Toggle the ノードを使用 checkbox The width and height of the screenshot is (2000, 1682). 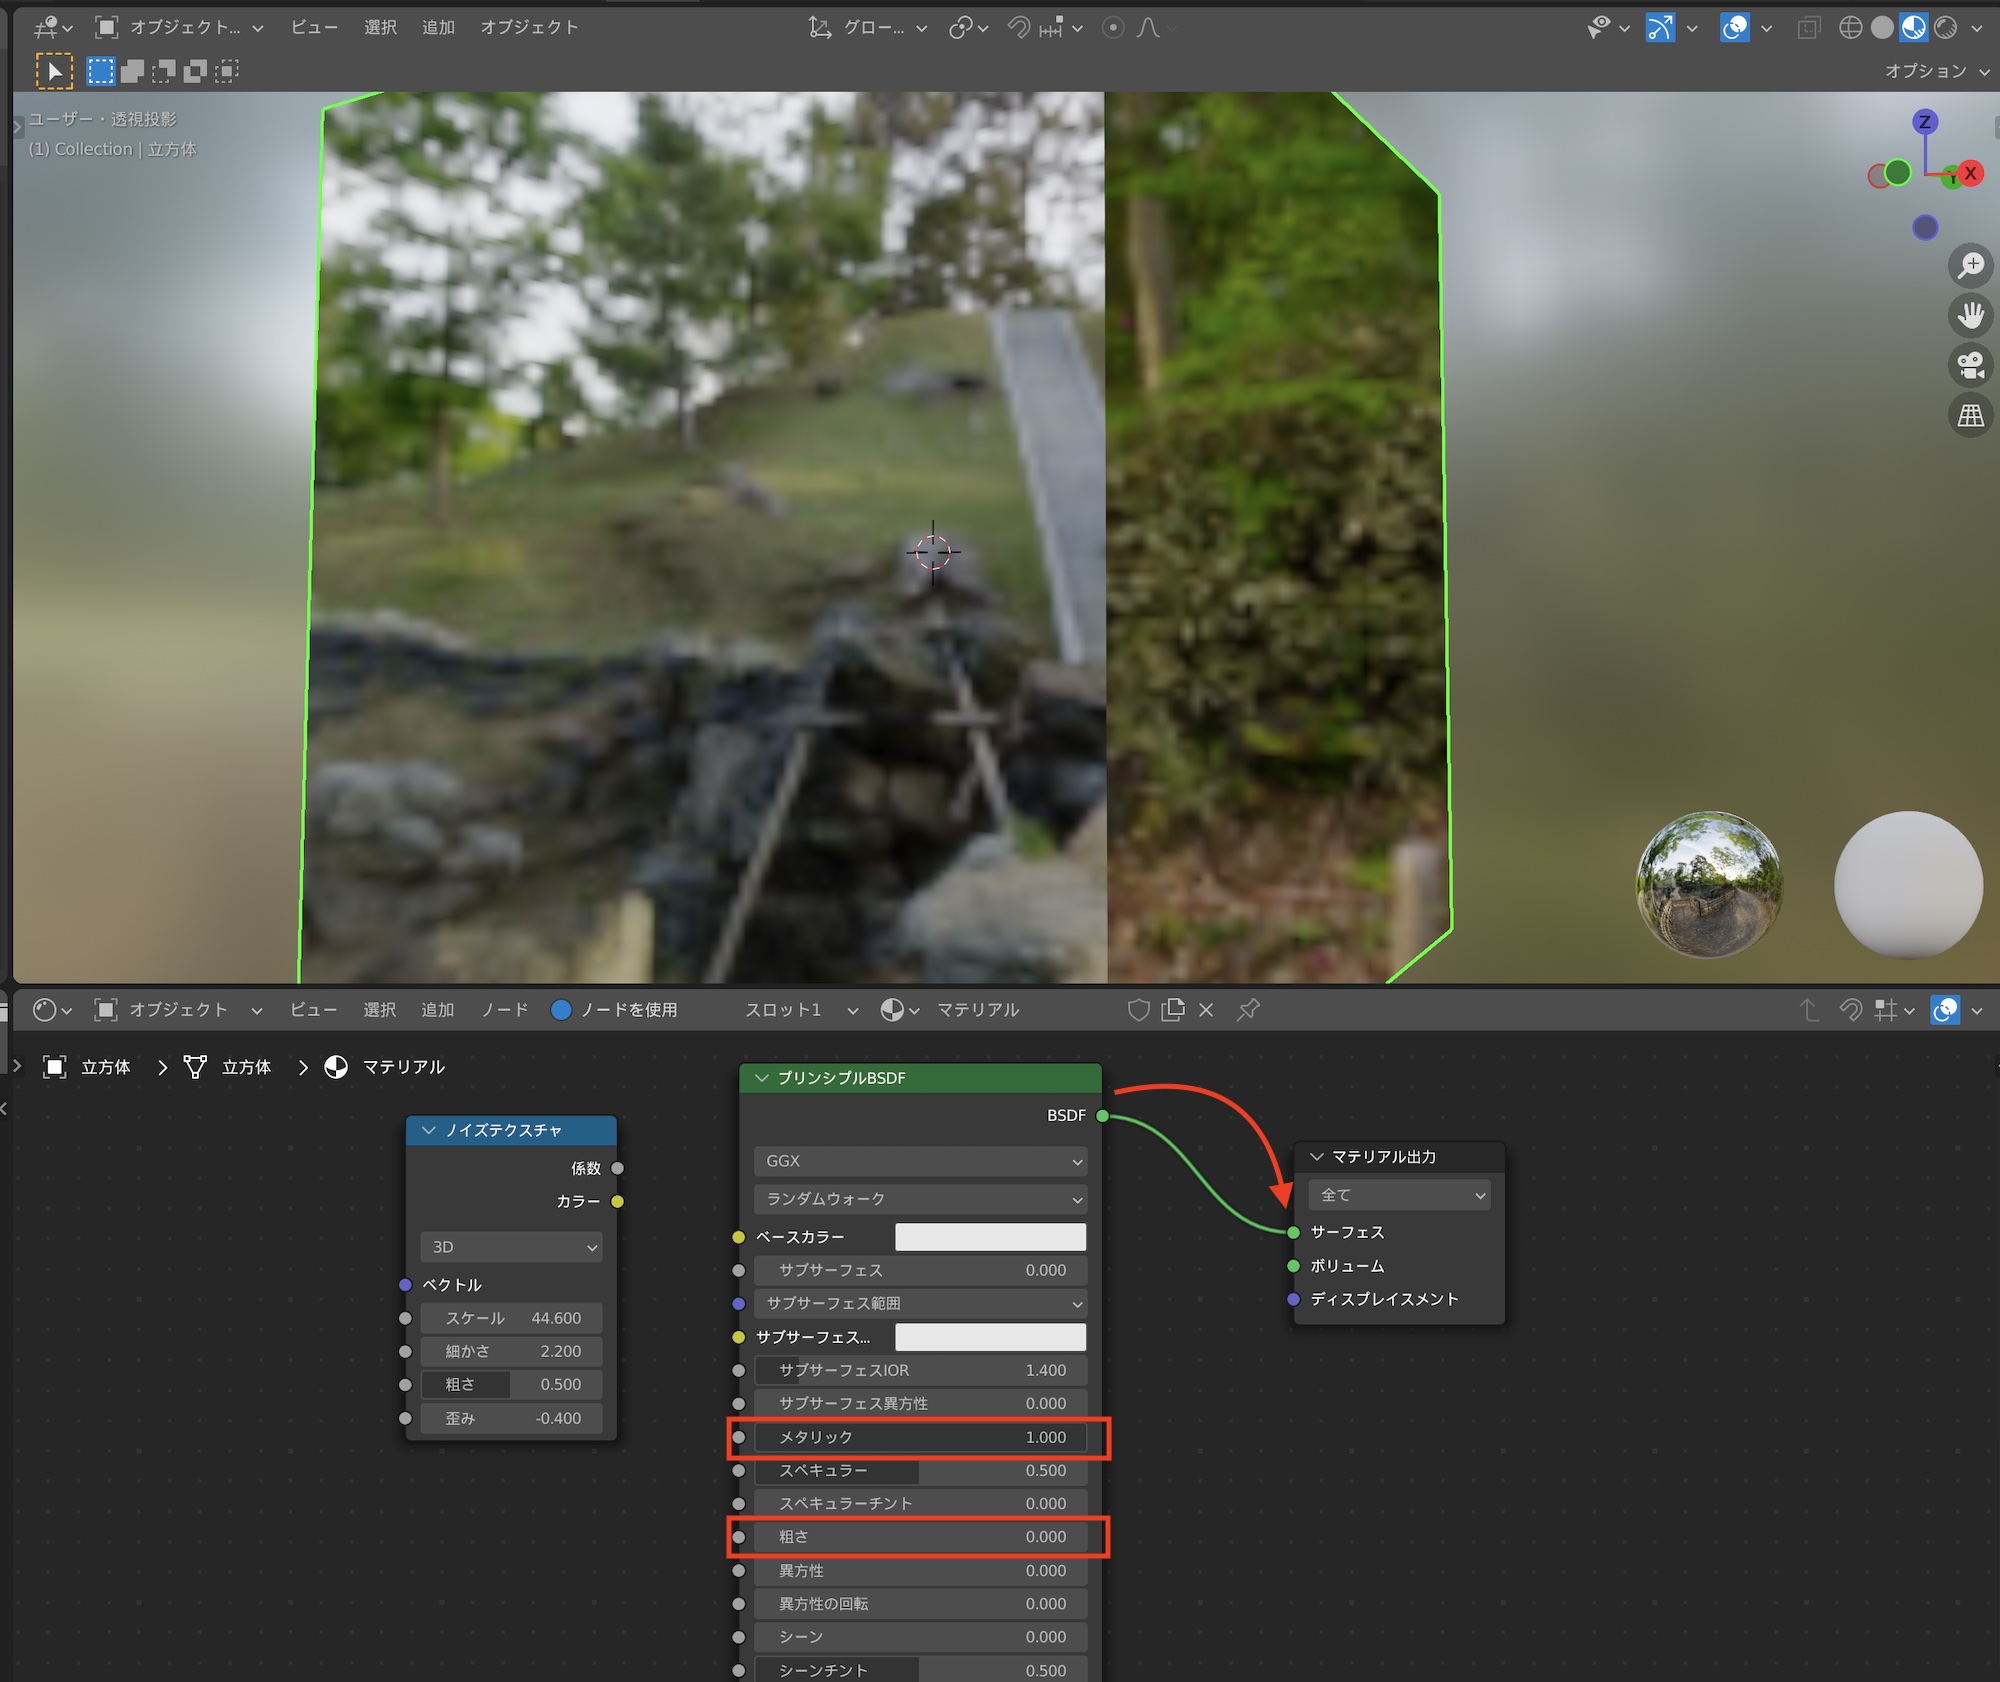click(x=561, y=1010)
